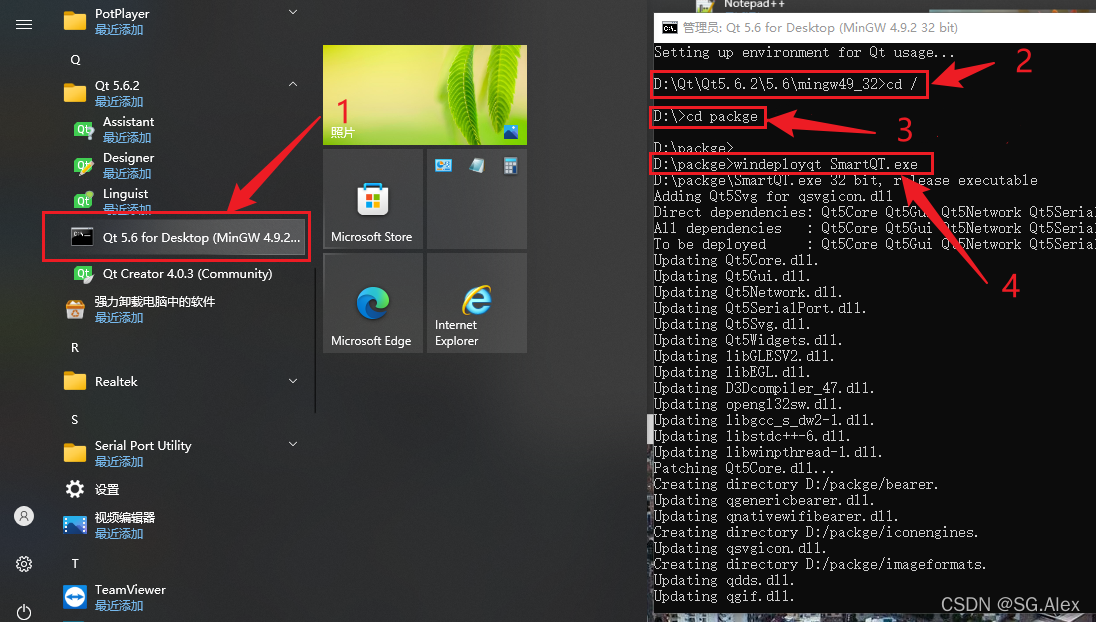Image resolution: width=1096 pixels, height=622 pixels.
Task: Open the Calculator small tile
Action: pos(510,166)
